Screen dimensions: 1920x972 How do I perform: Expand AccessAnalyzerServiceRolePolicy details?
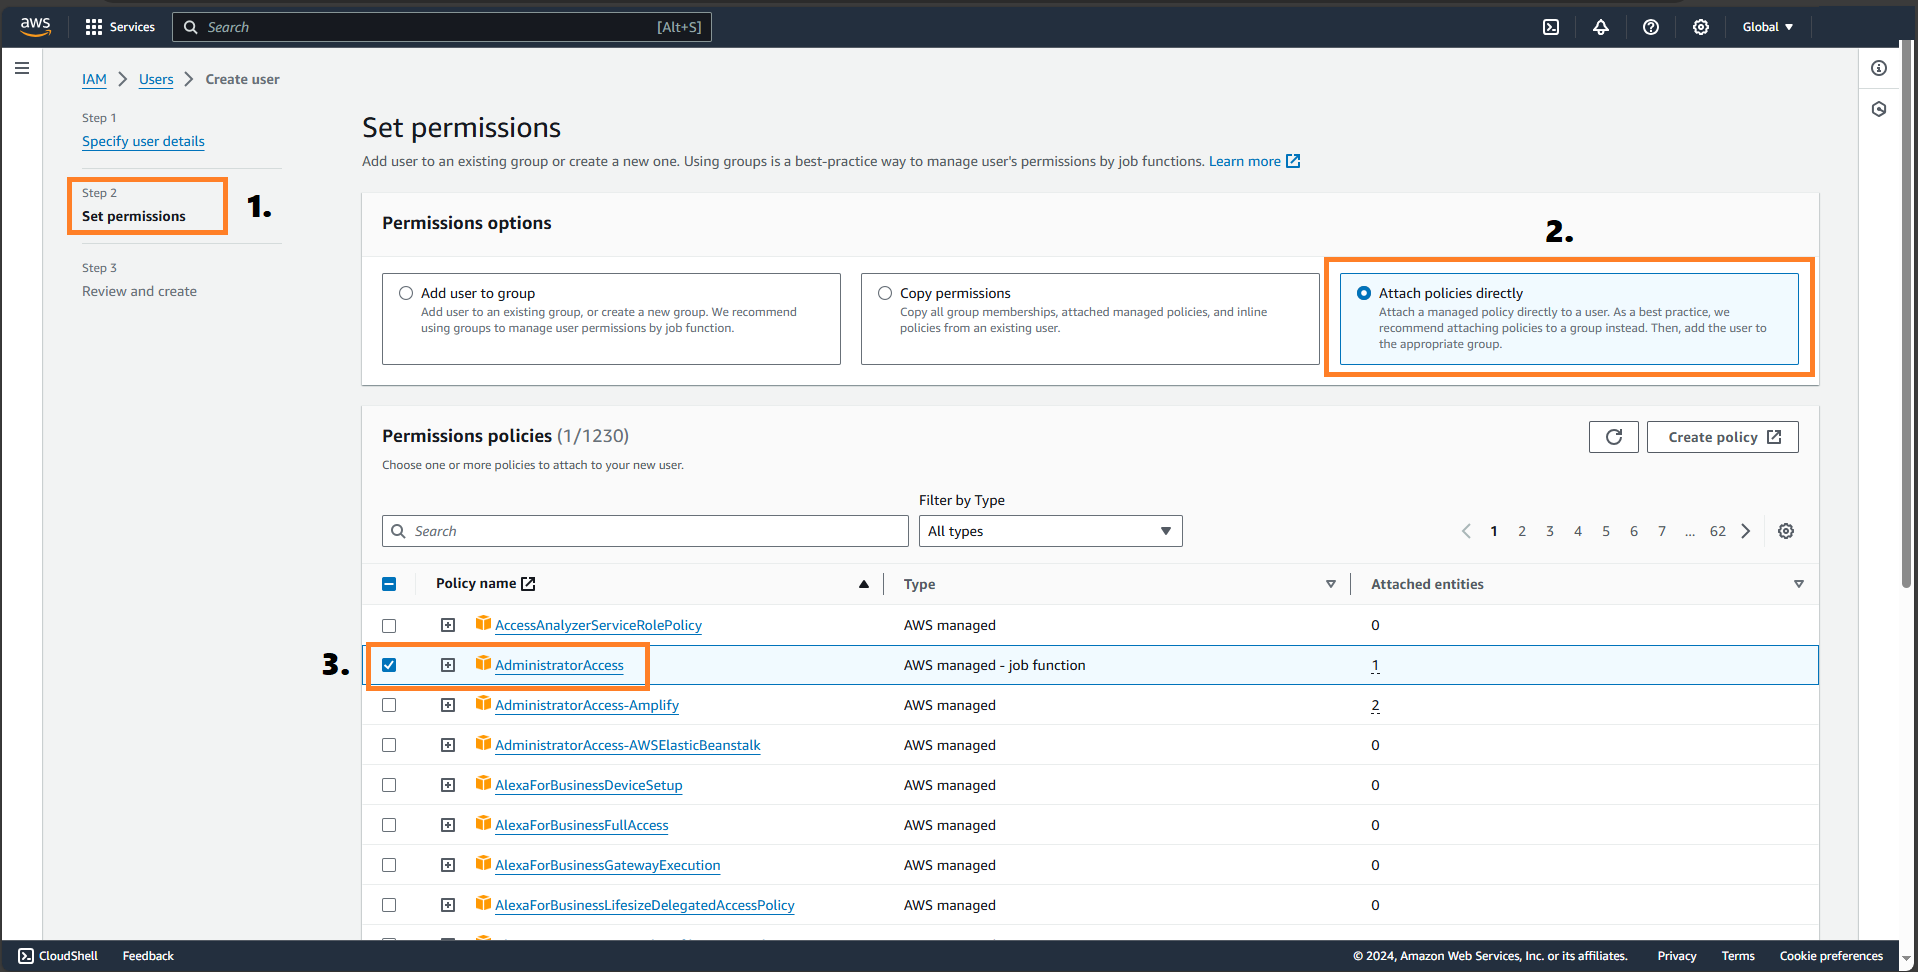[x=448, y=625]
